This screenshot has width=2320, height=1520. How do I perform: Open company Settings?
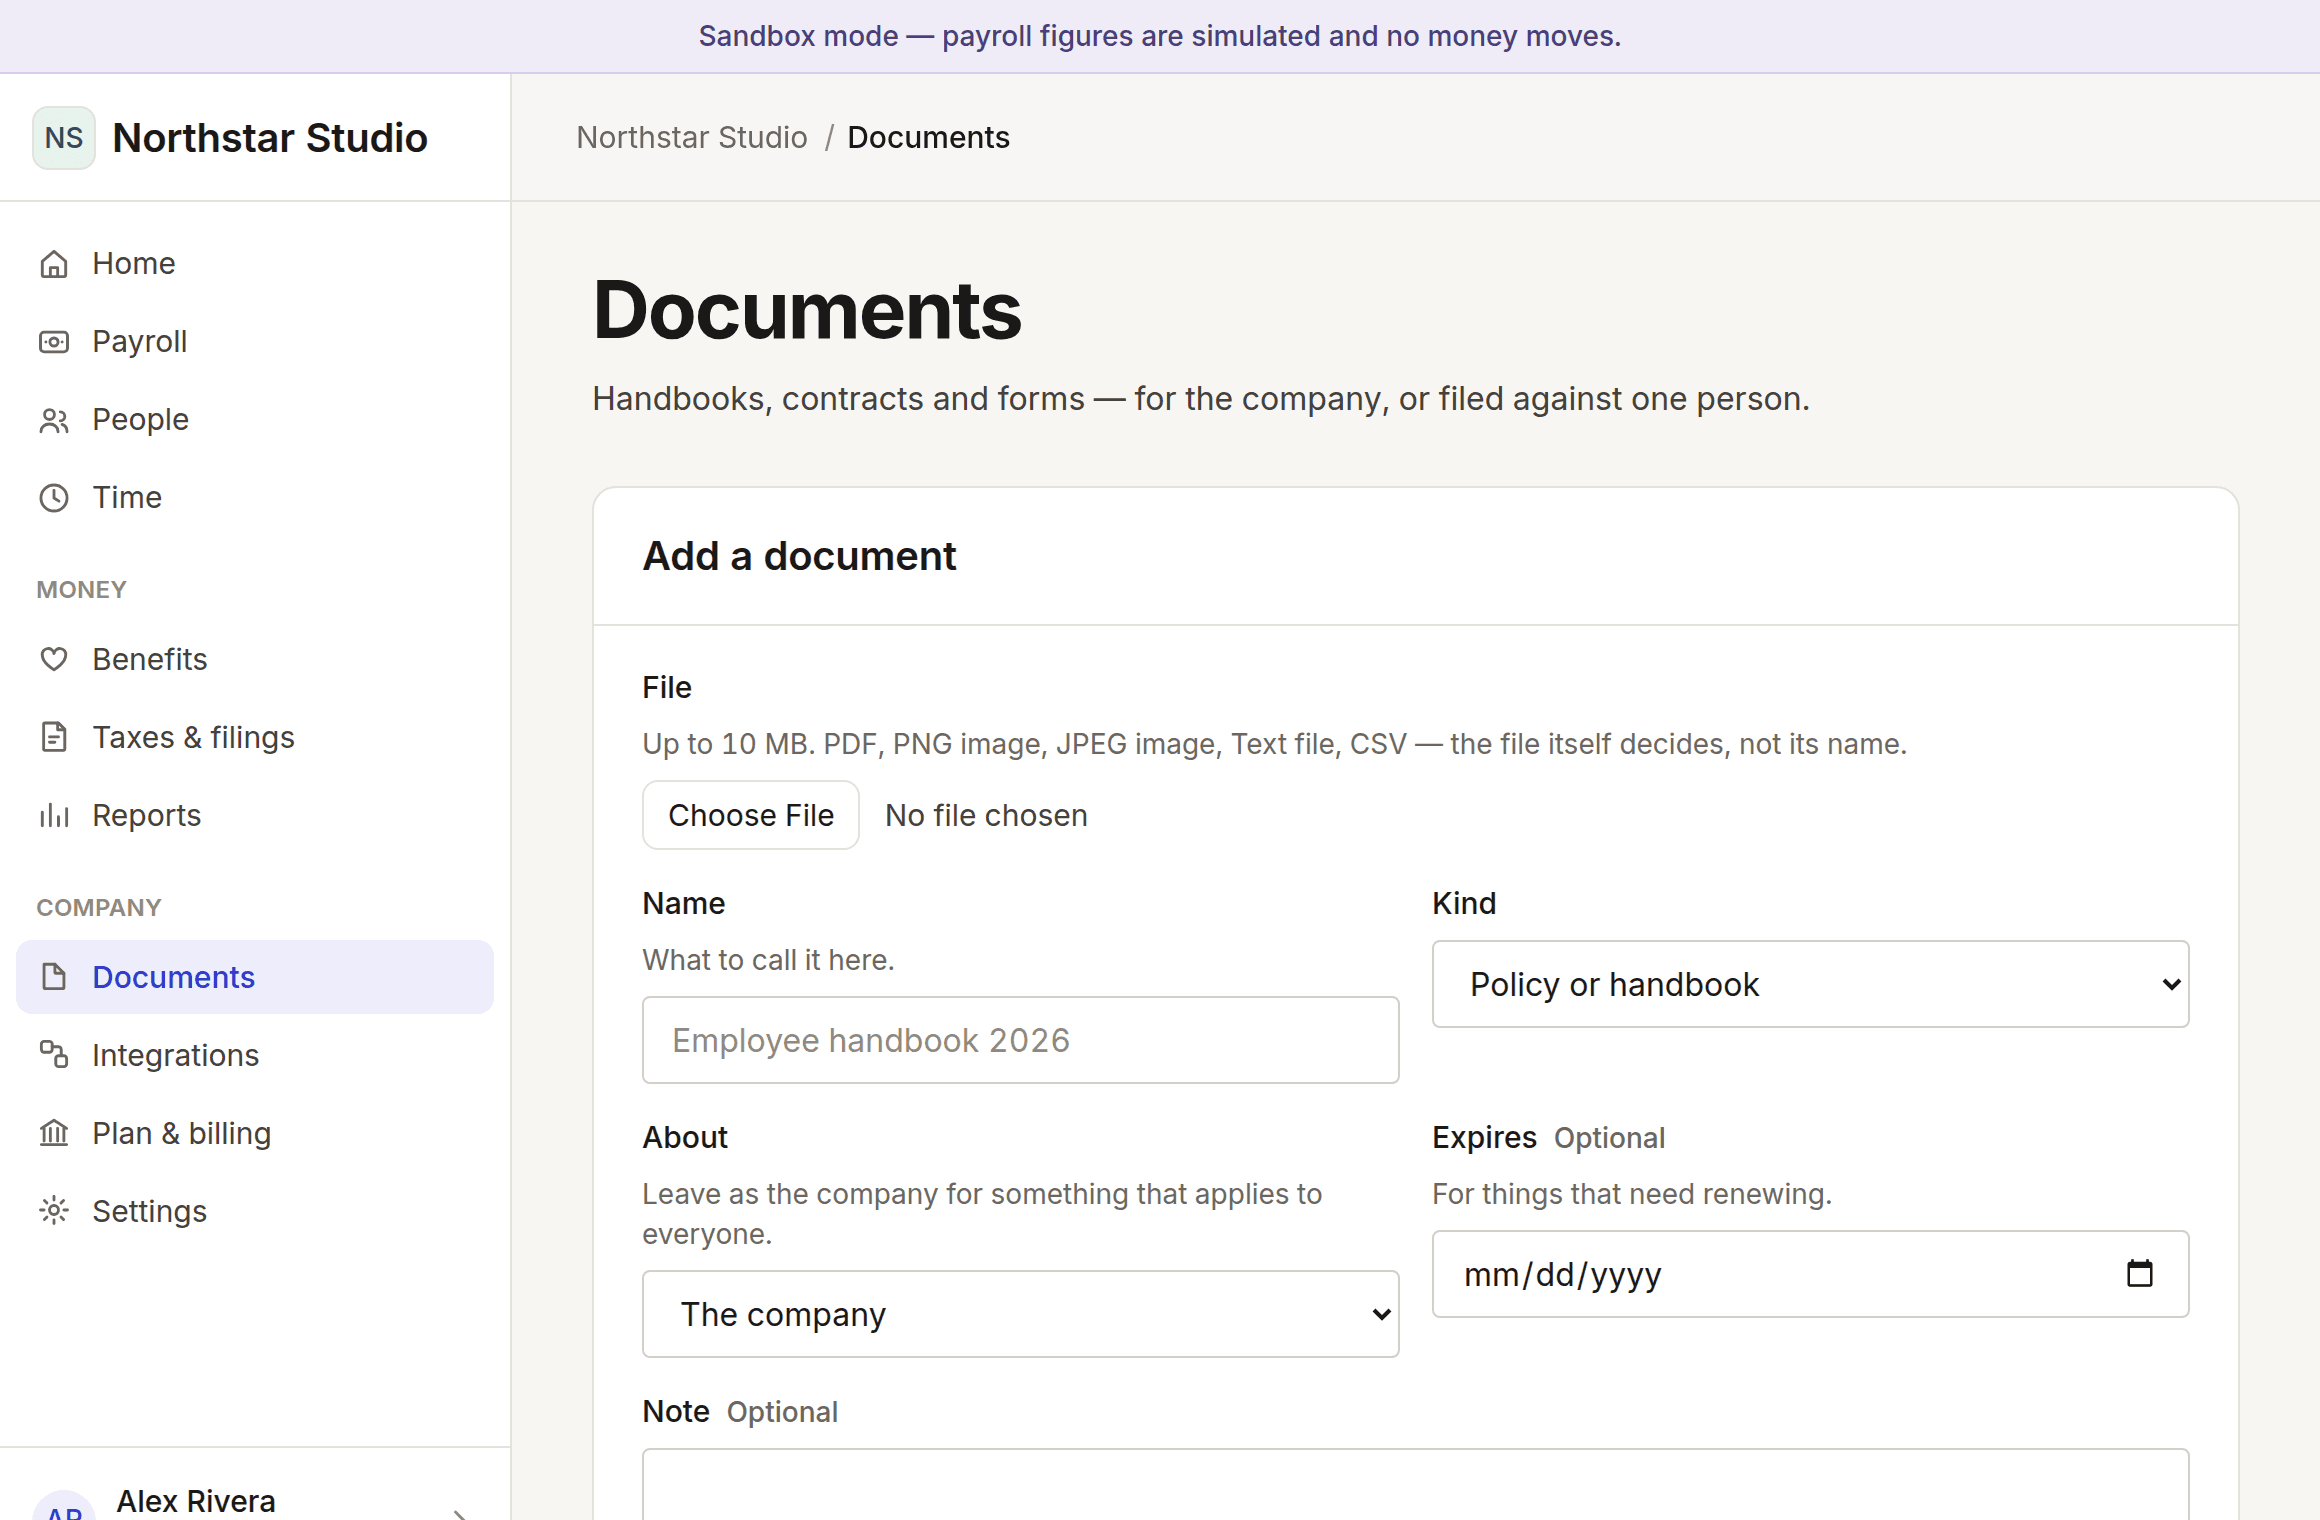pos(255,1211)
